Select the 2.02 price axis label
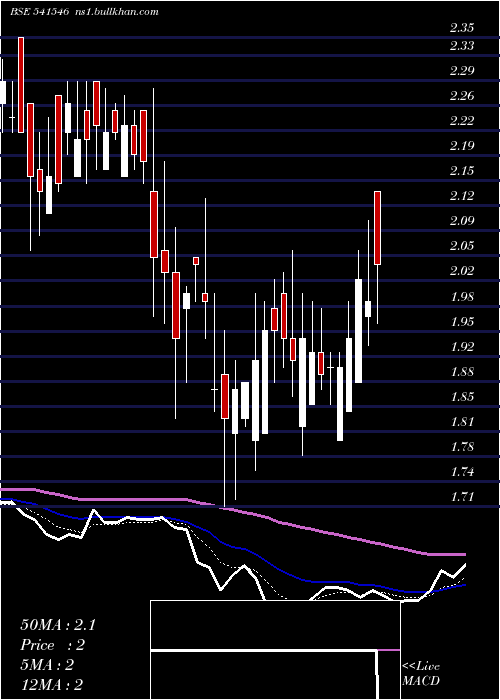500x700 pixels. pos(462,271)
